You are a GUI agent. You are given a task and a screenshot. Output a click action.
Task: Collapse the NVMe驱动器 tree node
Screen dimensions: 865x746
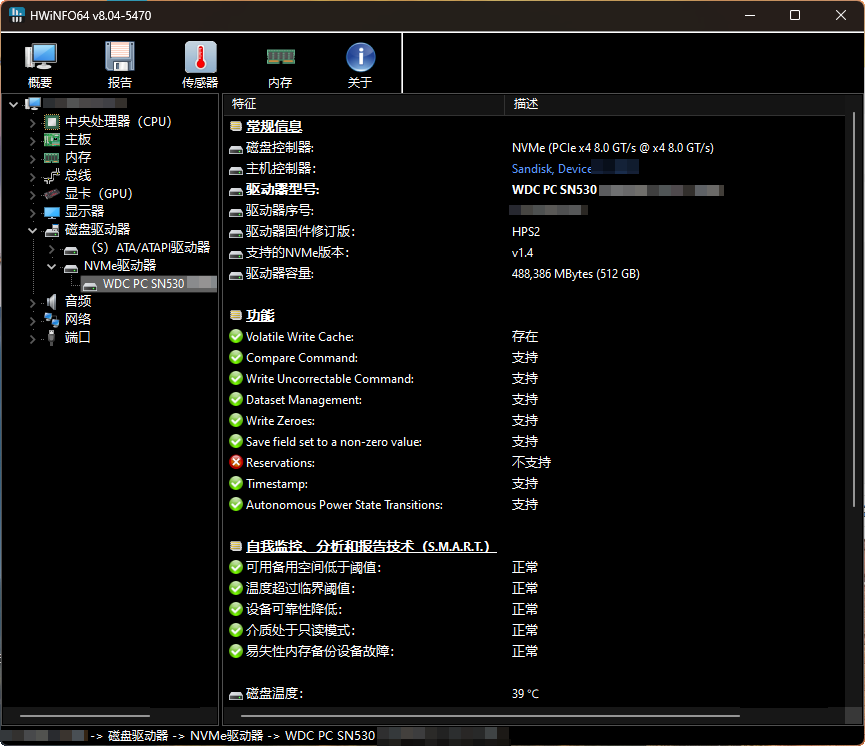tap(52, 267)
